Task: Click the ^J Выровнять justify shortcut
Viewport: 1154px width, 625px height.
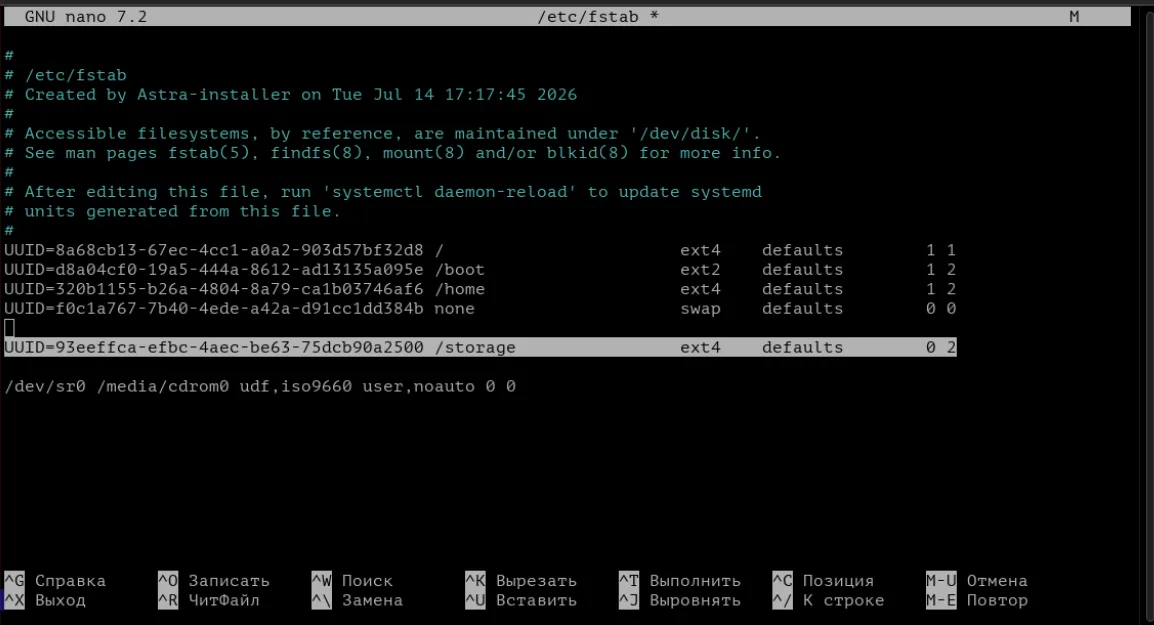Action: [680, 600]
